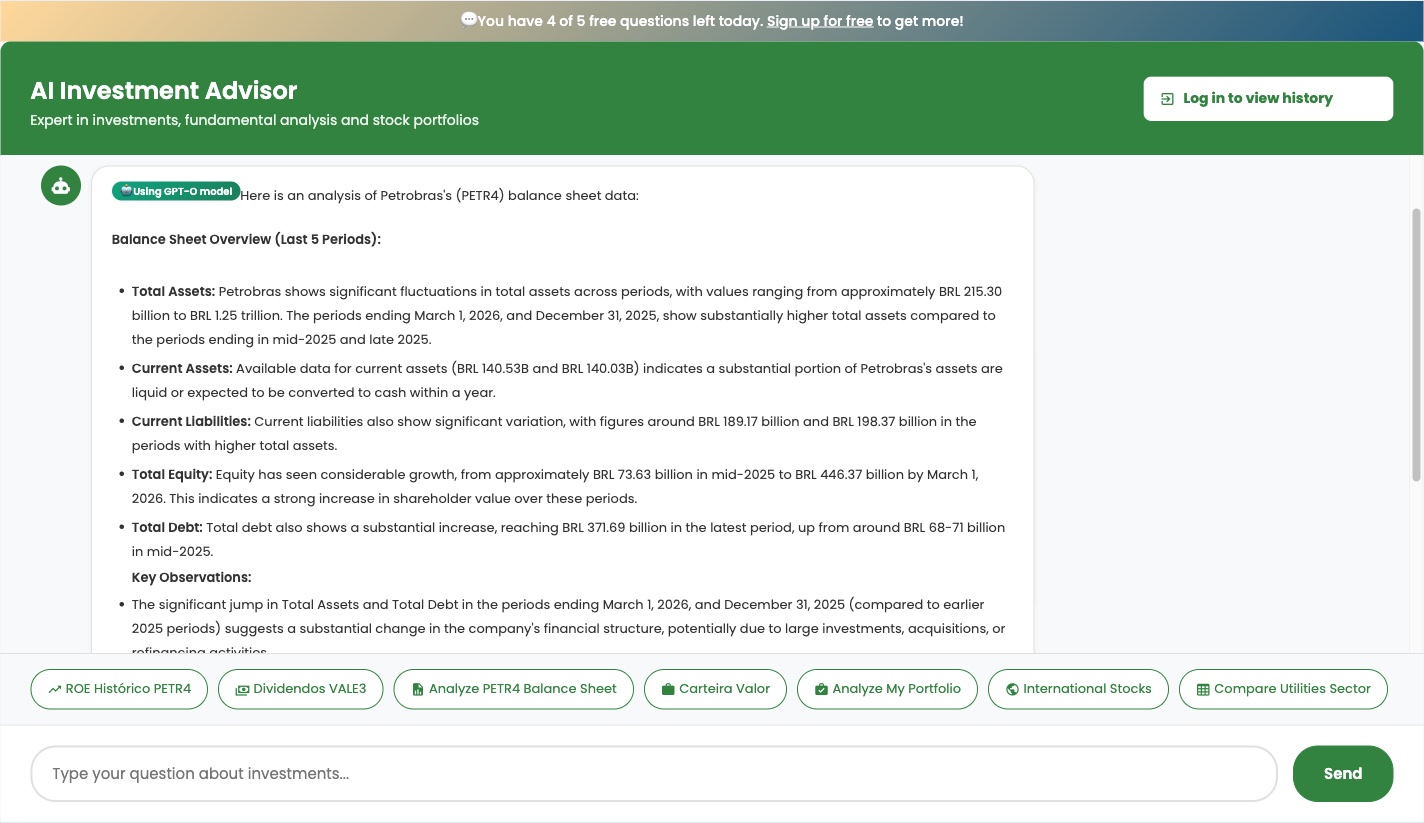Screen dimensions: 1424x823
Task: Pick the Analyze PETR4 Balance Sheet suggestion
Action: click(x=514, y=689)
